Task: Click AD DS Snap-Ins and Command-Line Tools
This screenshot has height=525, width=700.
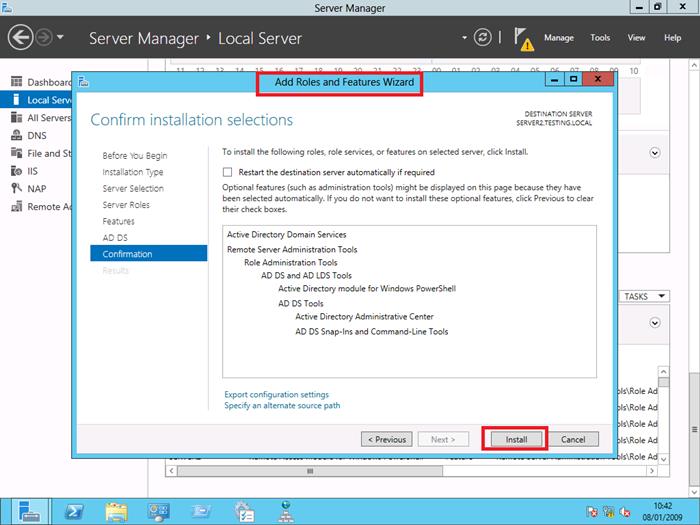Action: [371, 332]
